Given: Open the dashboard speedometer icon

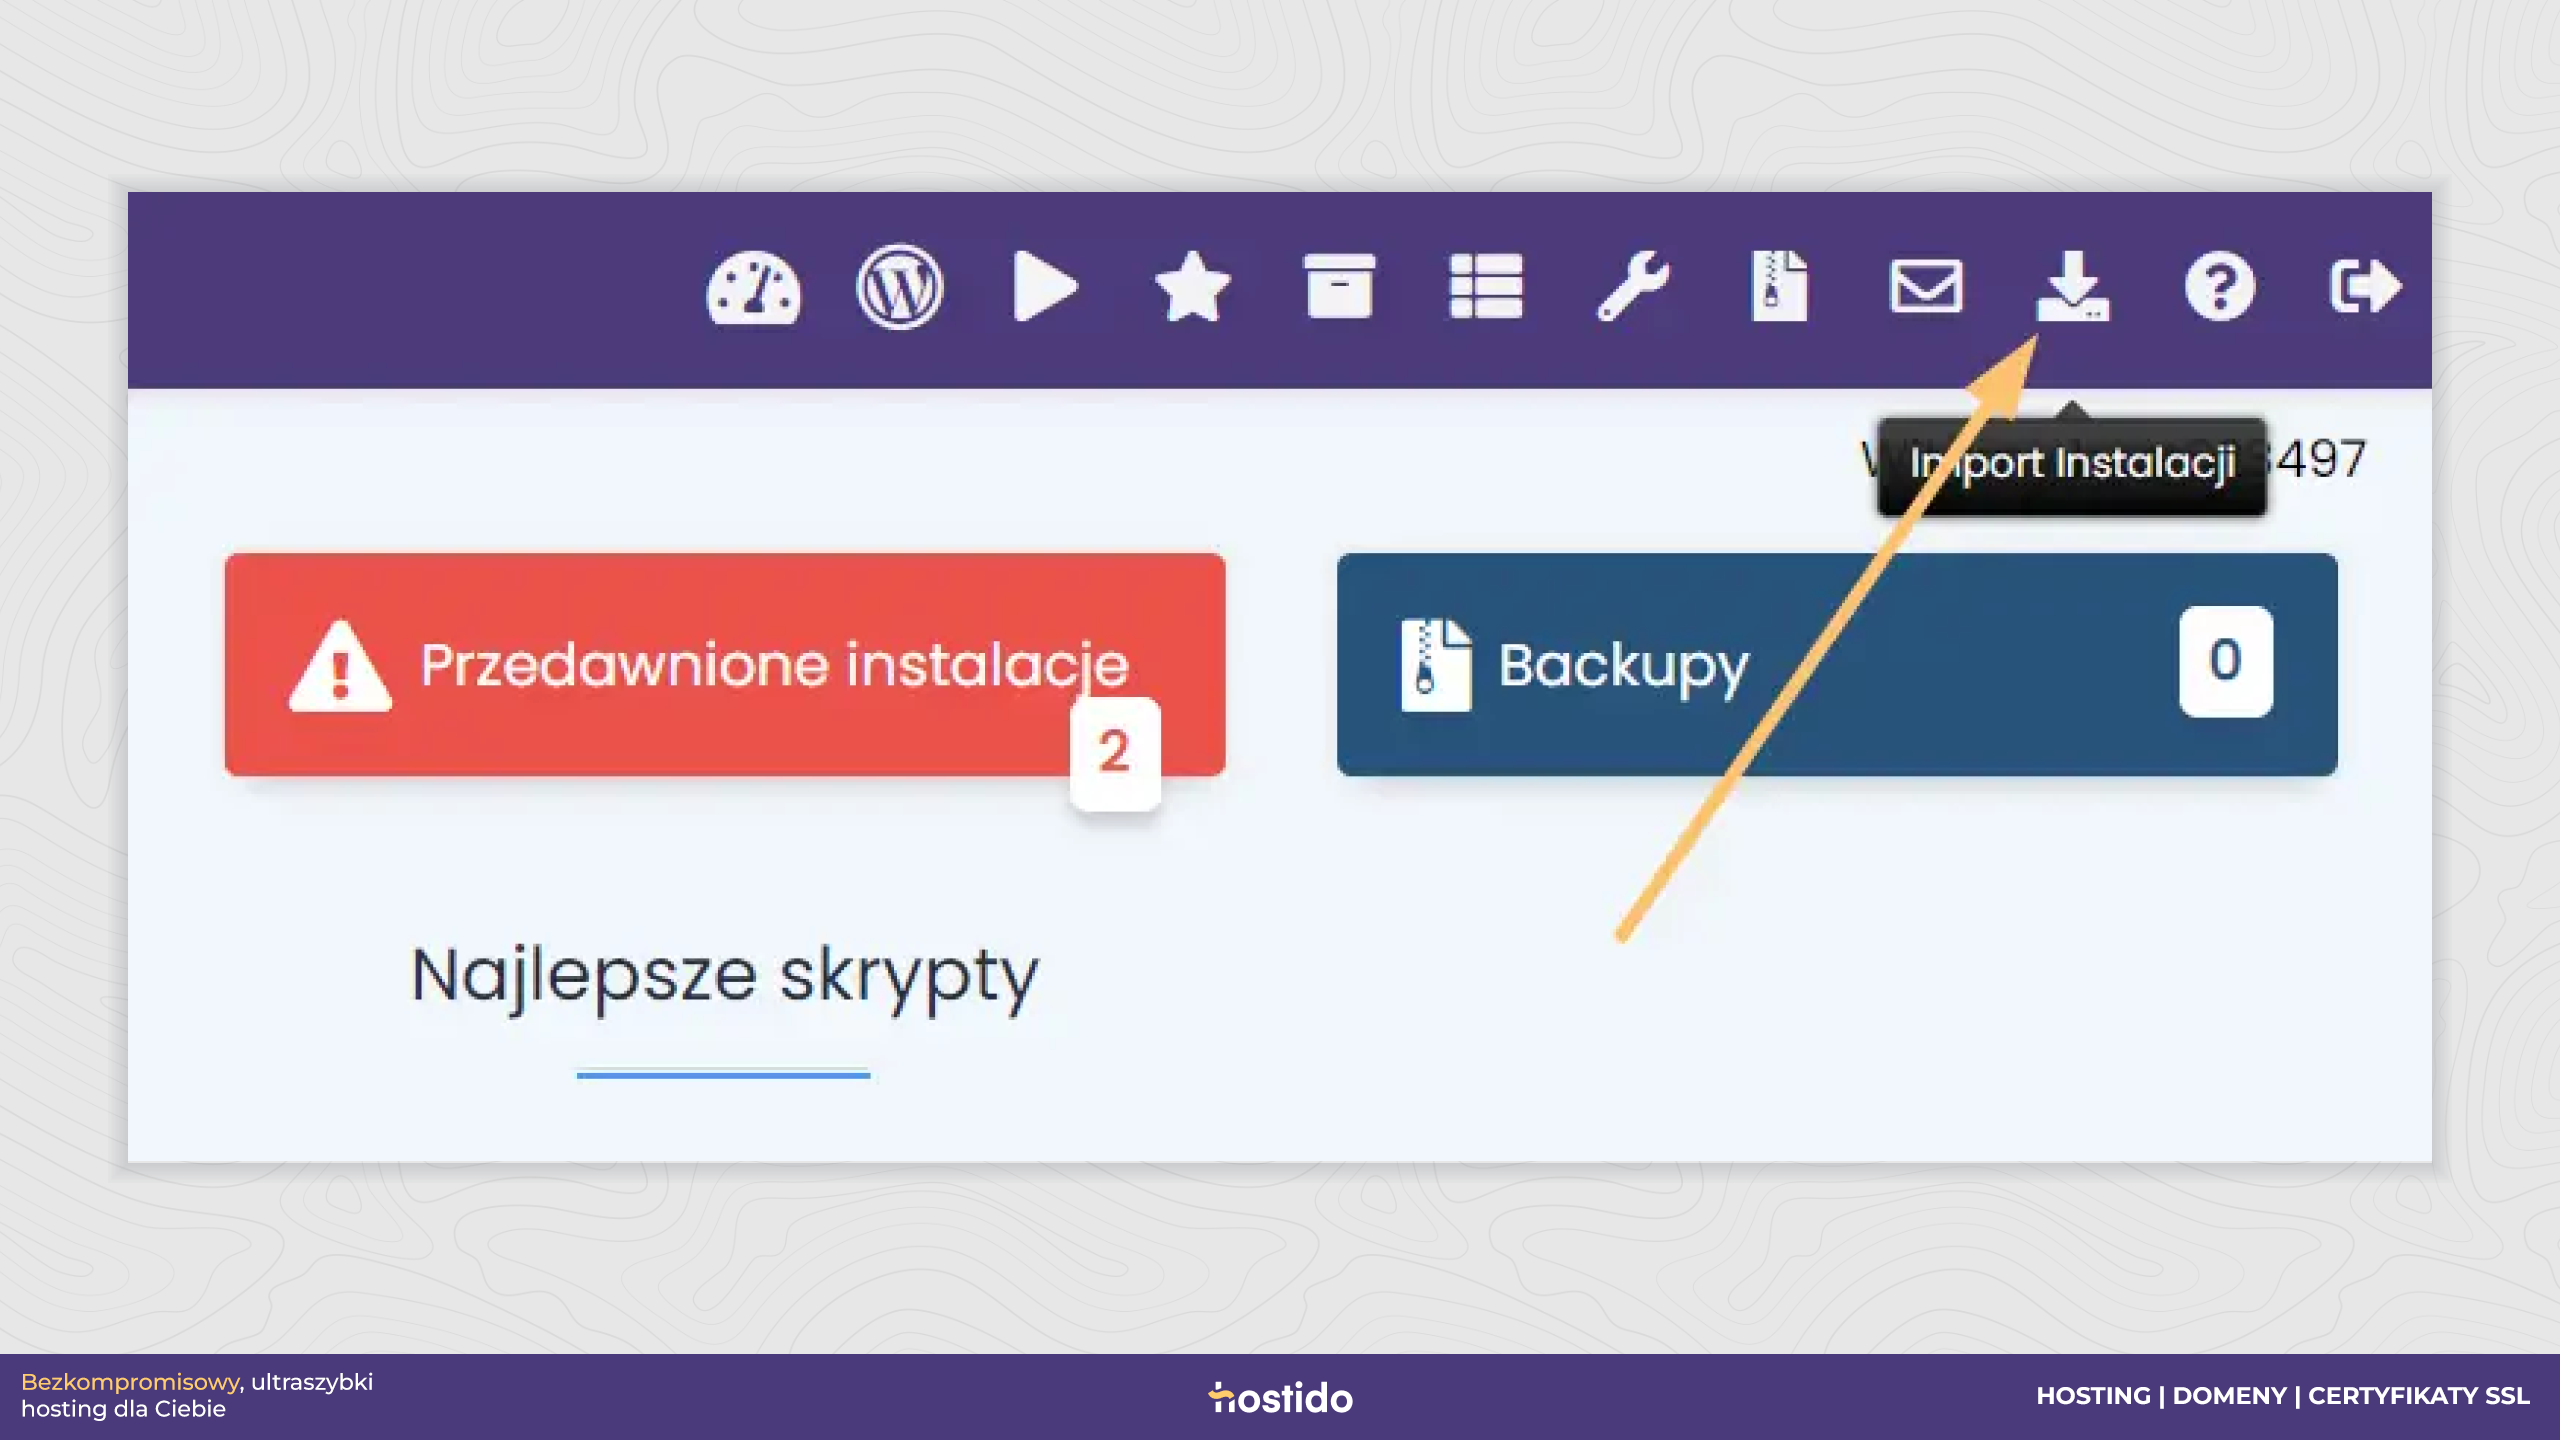Looking at the screenshot, I should [x=753, y=288].
